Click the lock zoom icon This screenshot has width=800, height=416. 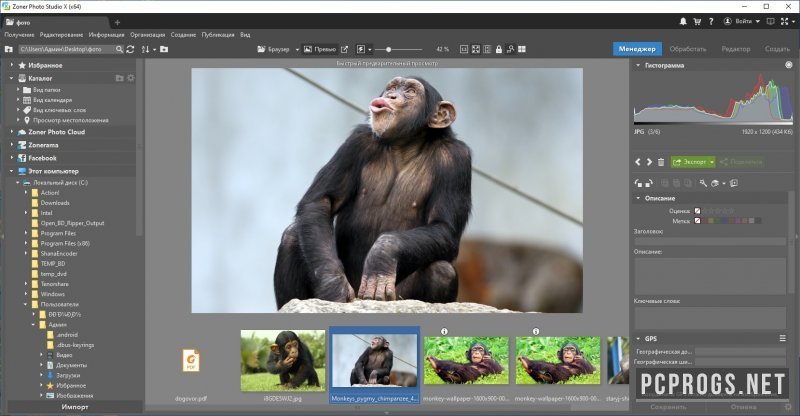coord(499,50)
